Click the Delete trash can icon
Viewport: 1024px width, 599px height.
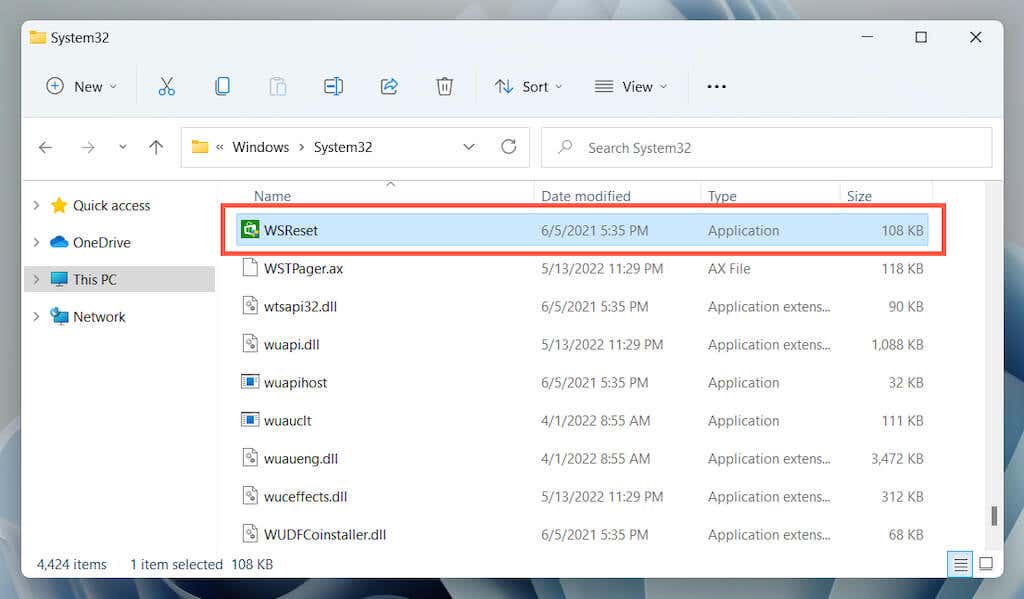click(x=445, y=86)
